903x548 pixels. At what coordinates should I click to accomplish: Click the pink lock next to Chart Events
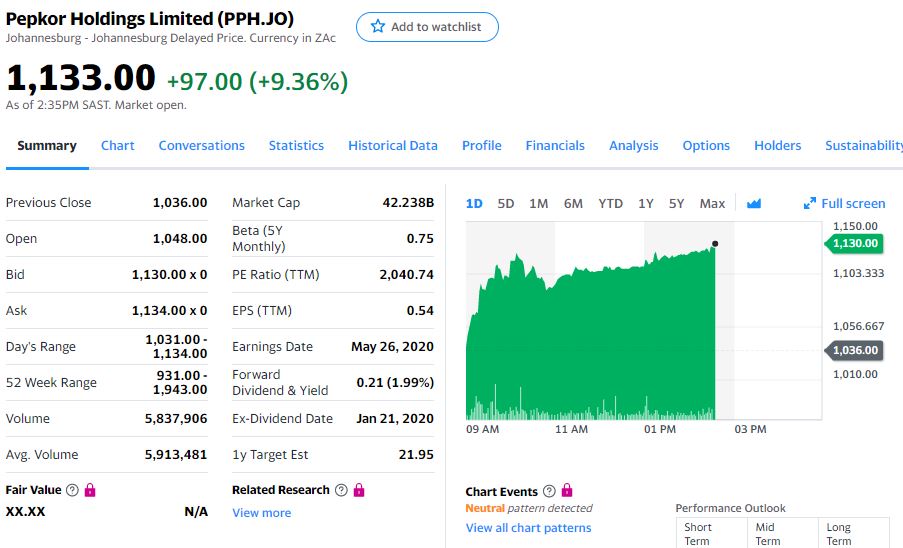pos(567,491)
